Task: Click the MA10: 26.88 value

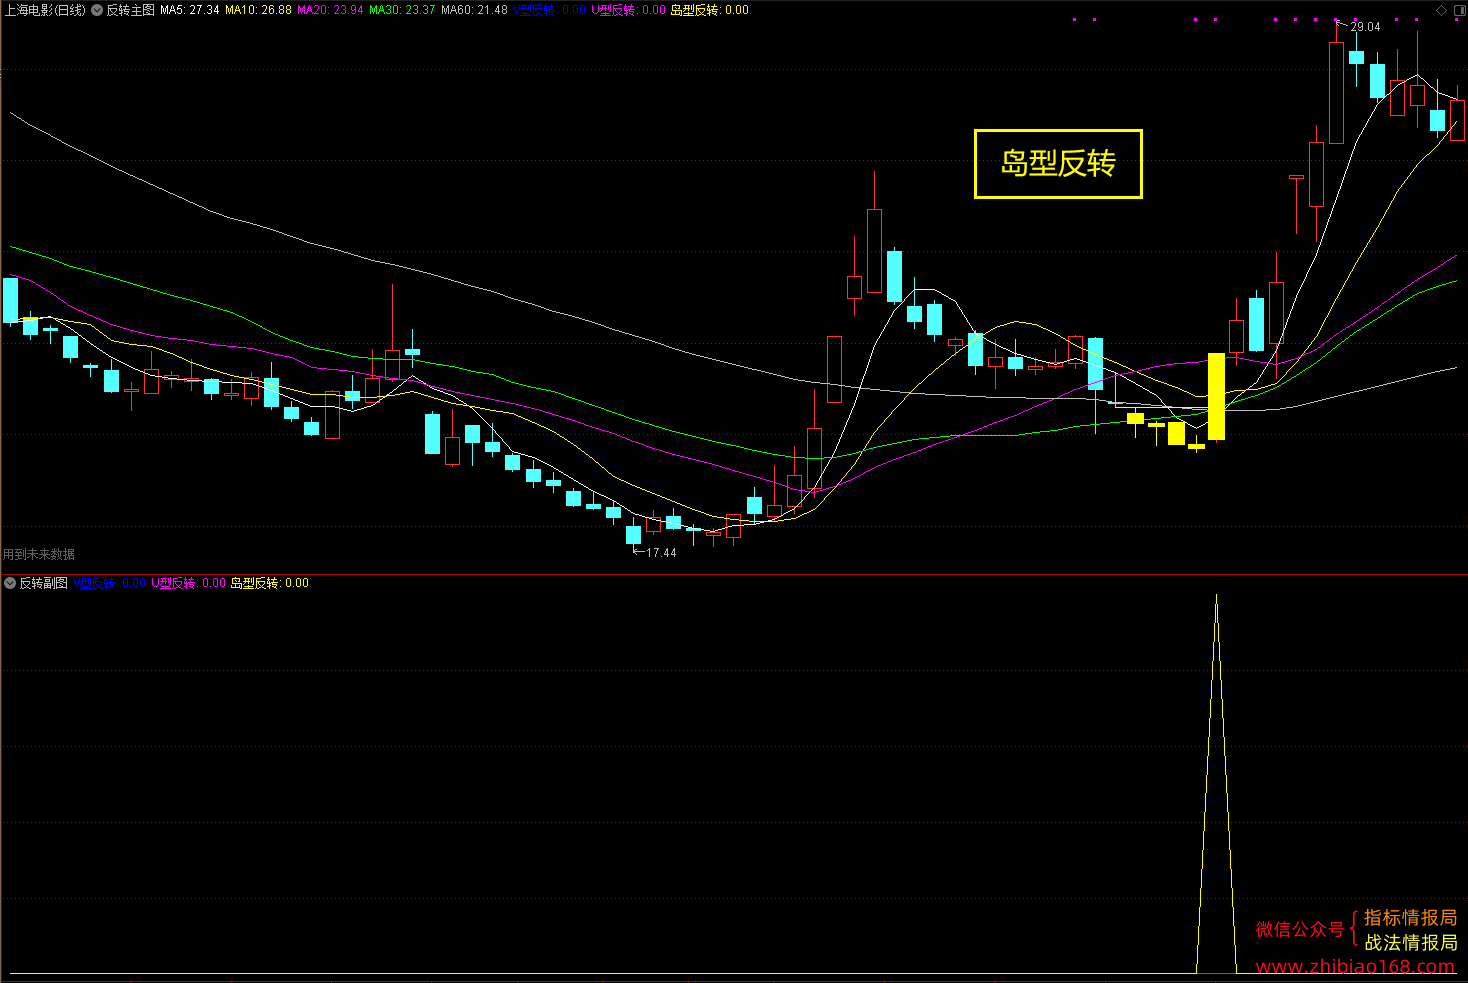Action: (x=259, y=10)
